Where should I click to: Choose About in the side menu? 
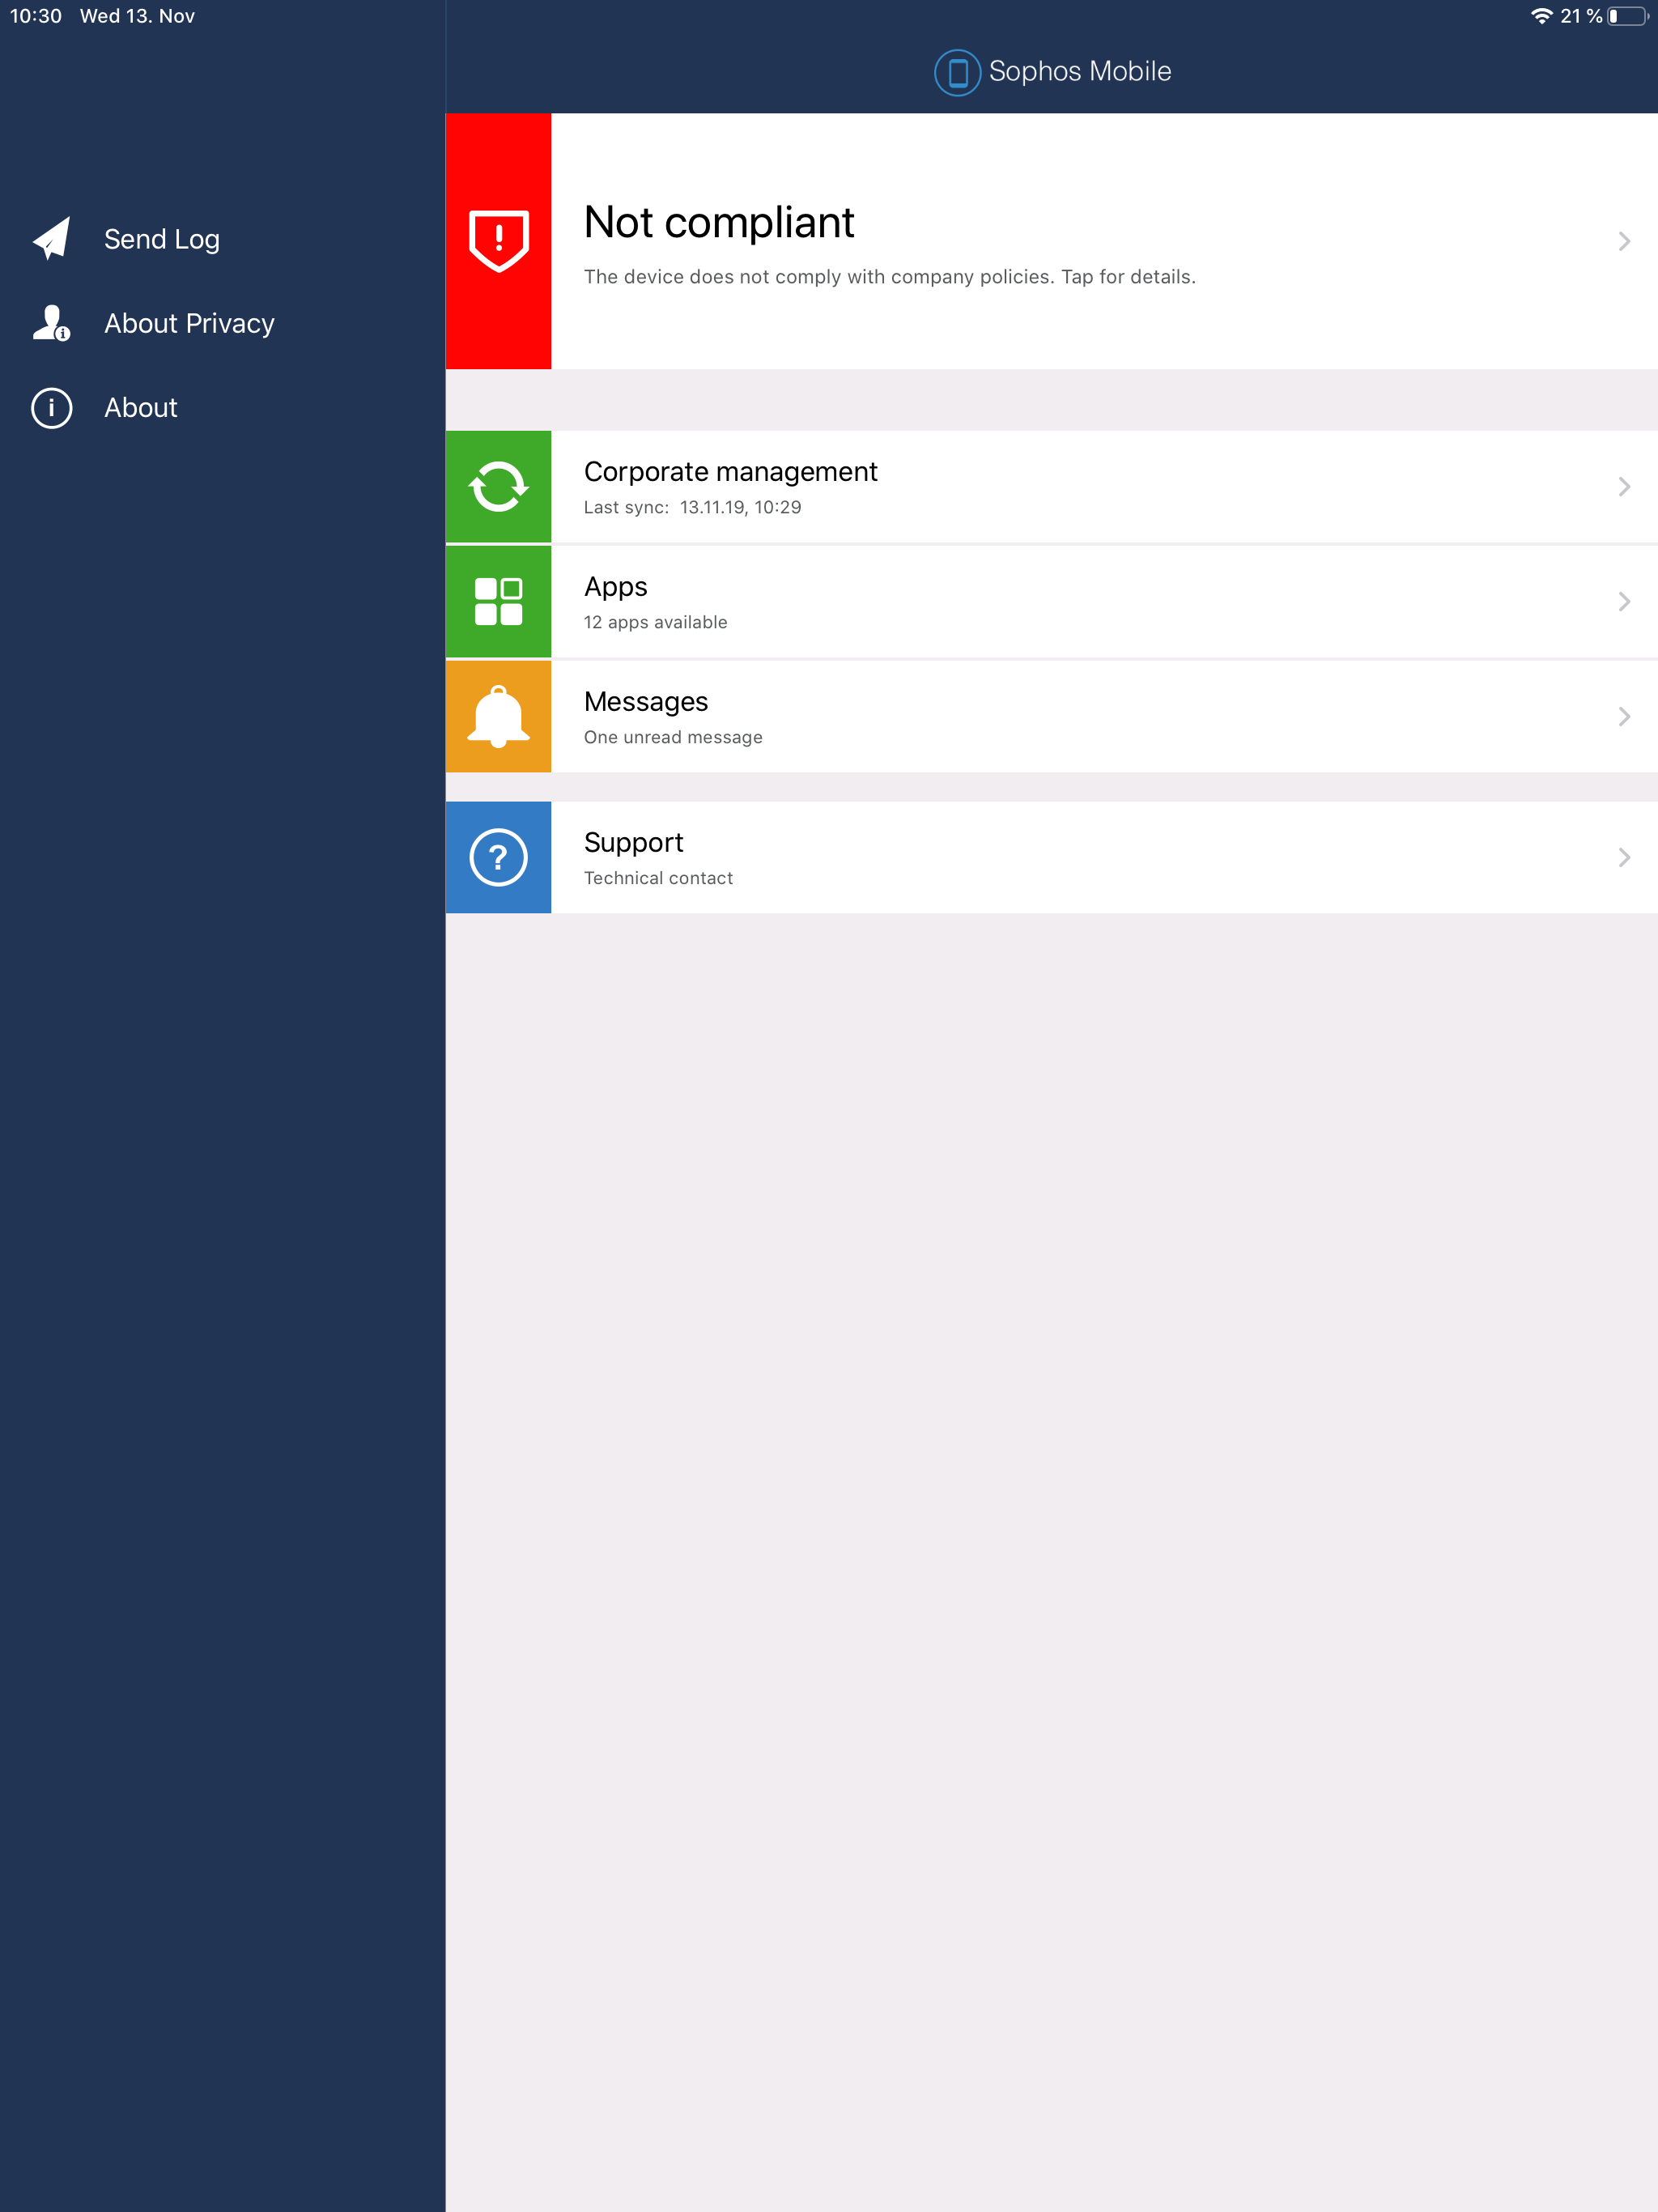click(141, 408)
